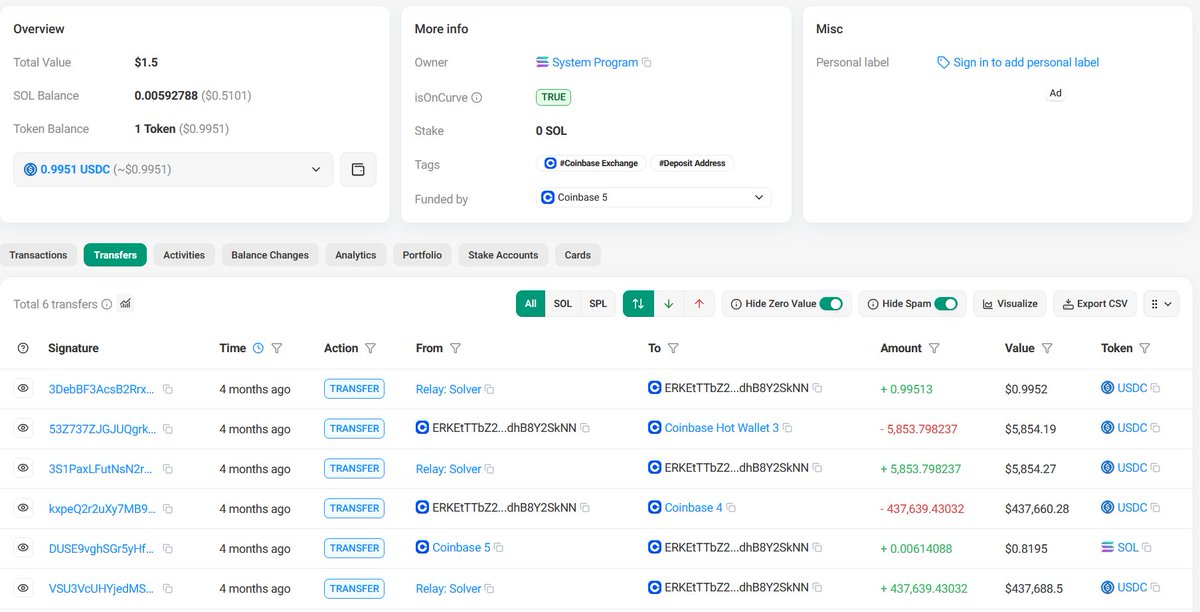The width and height of the screenshot is (1200, 612).
Task: Expand the Funded by Coinbase 5 dropdown
Action: (654, 198)
